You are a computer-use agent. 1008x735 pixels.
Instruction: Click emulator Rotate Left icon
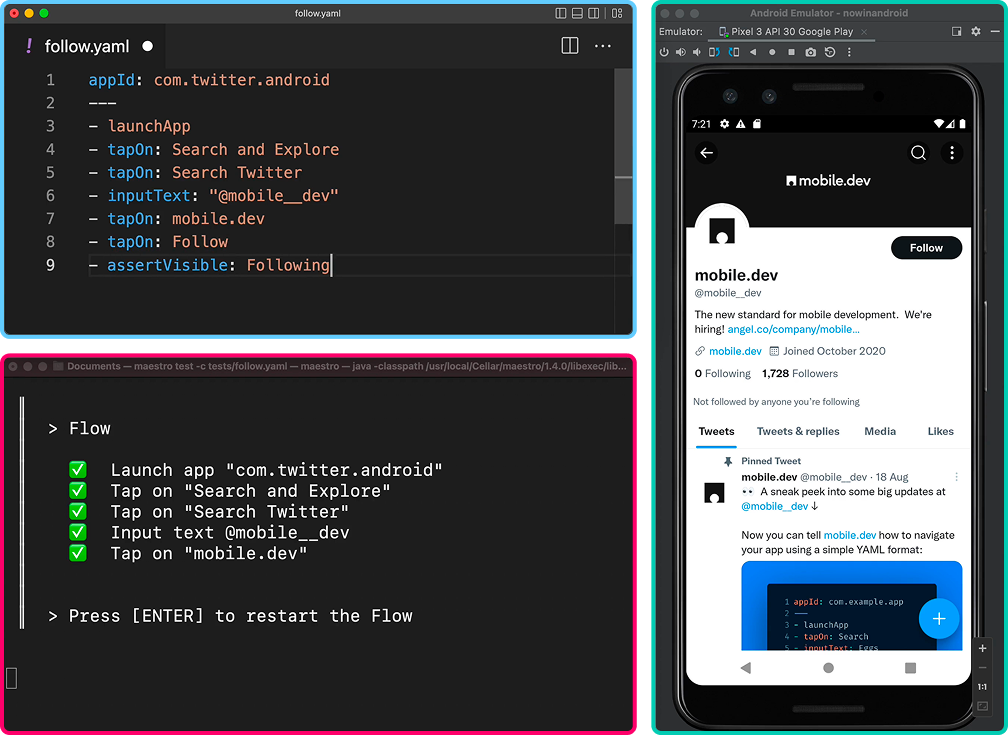pyautogui.click(x=714, y=52)
